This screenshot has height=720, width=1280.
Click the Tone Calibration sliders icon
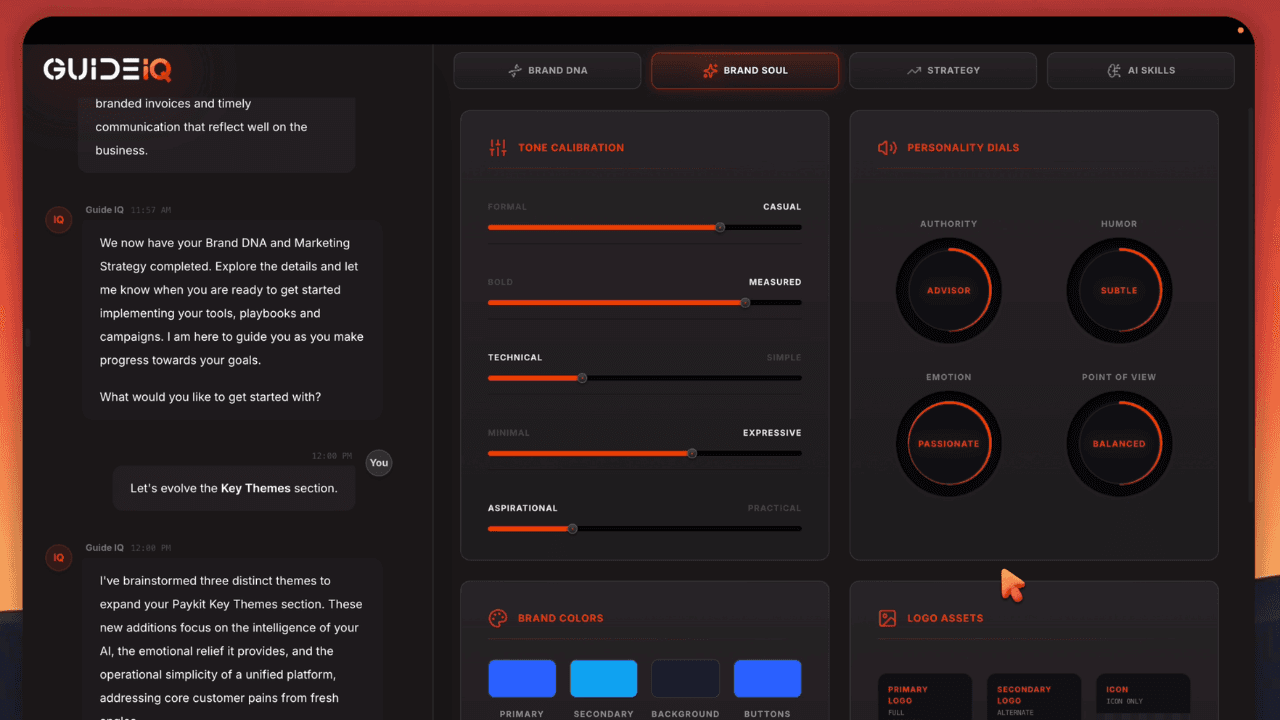click(498, 148)
